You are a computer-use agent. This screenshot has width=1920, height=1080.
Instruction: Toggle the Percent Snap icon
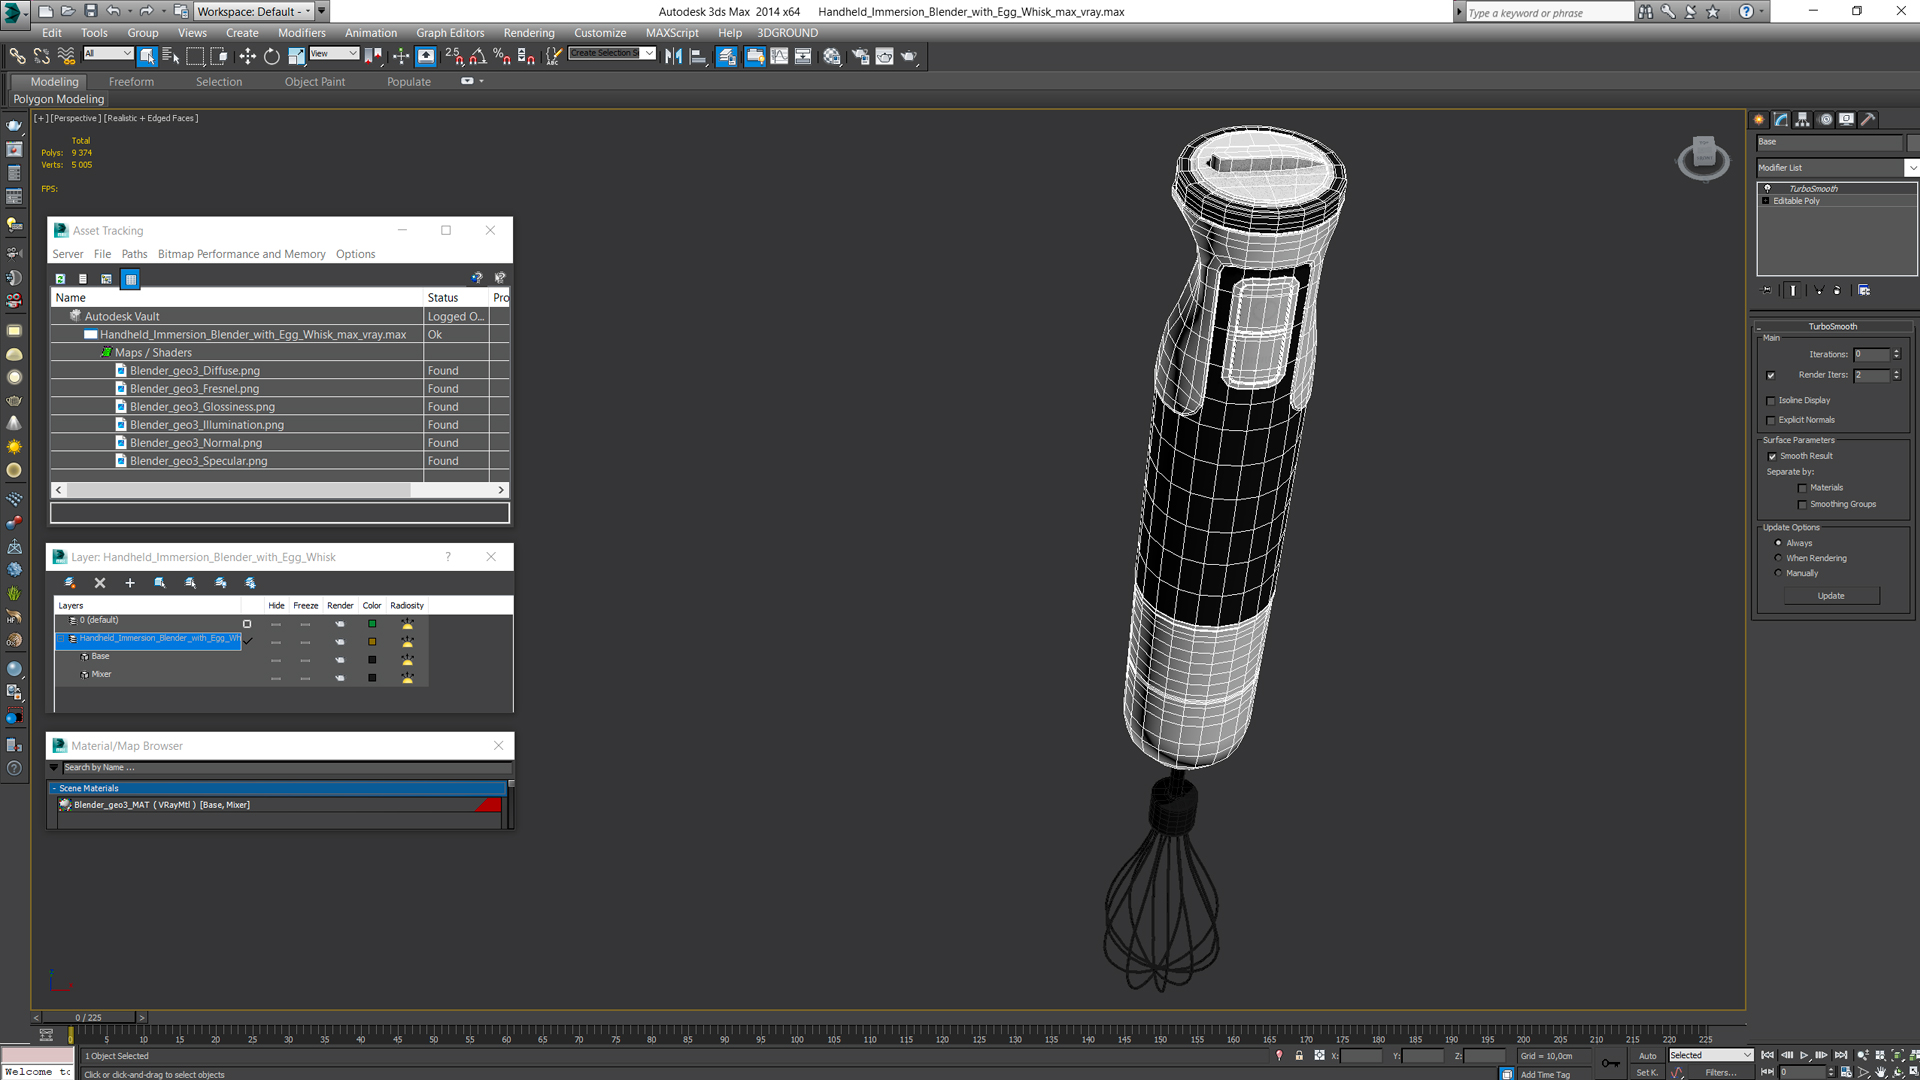[x=502, y=56]
